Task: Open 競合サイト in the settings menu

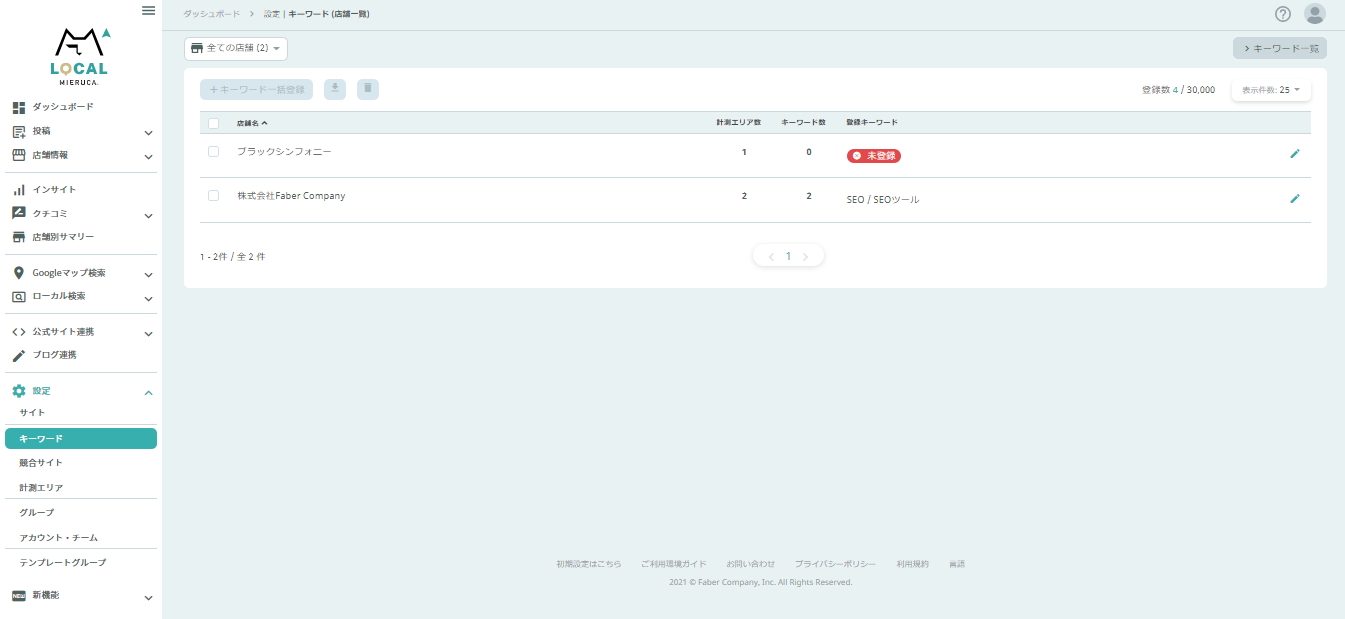Action: 41,463
